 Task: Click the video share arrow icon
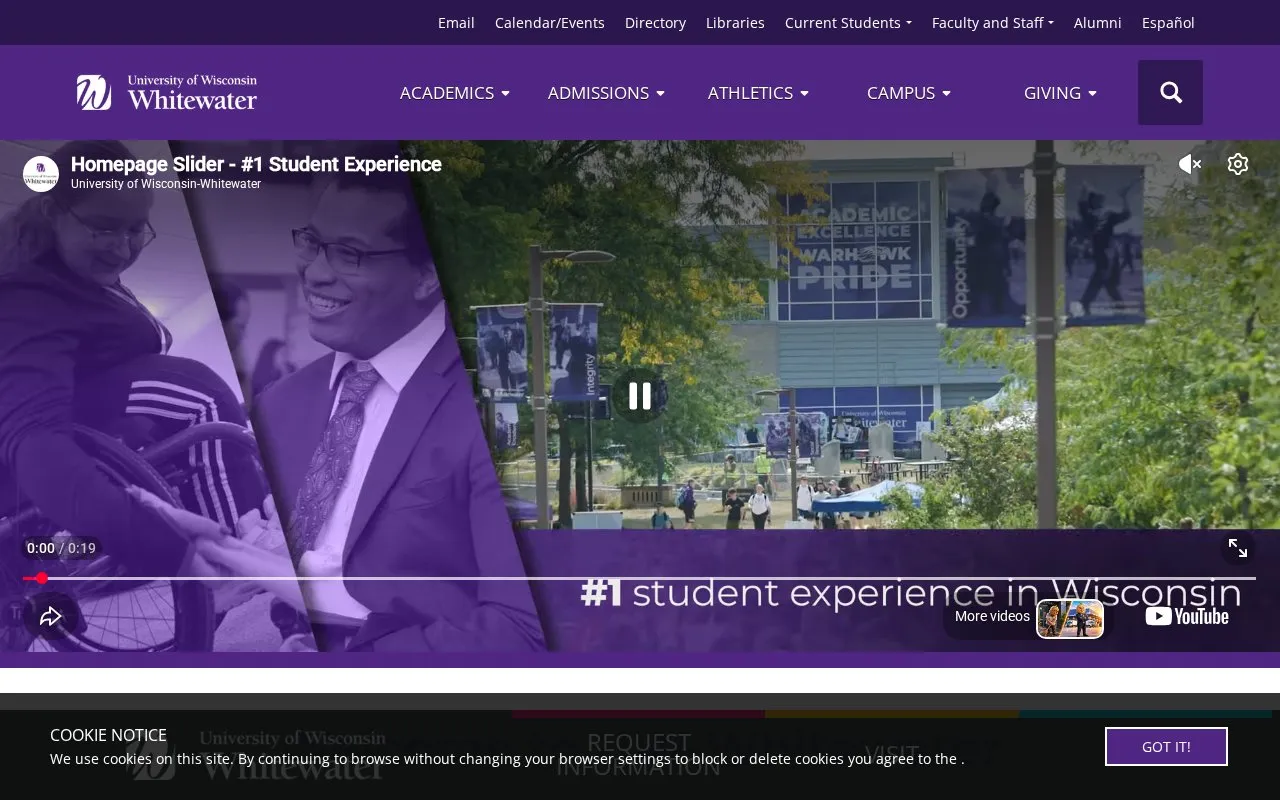point(51,617)
